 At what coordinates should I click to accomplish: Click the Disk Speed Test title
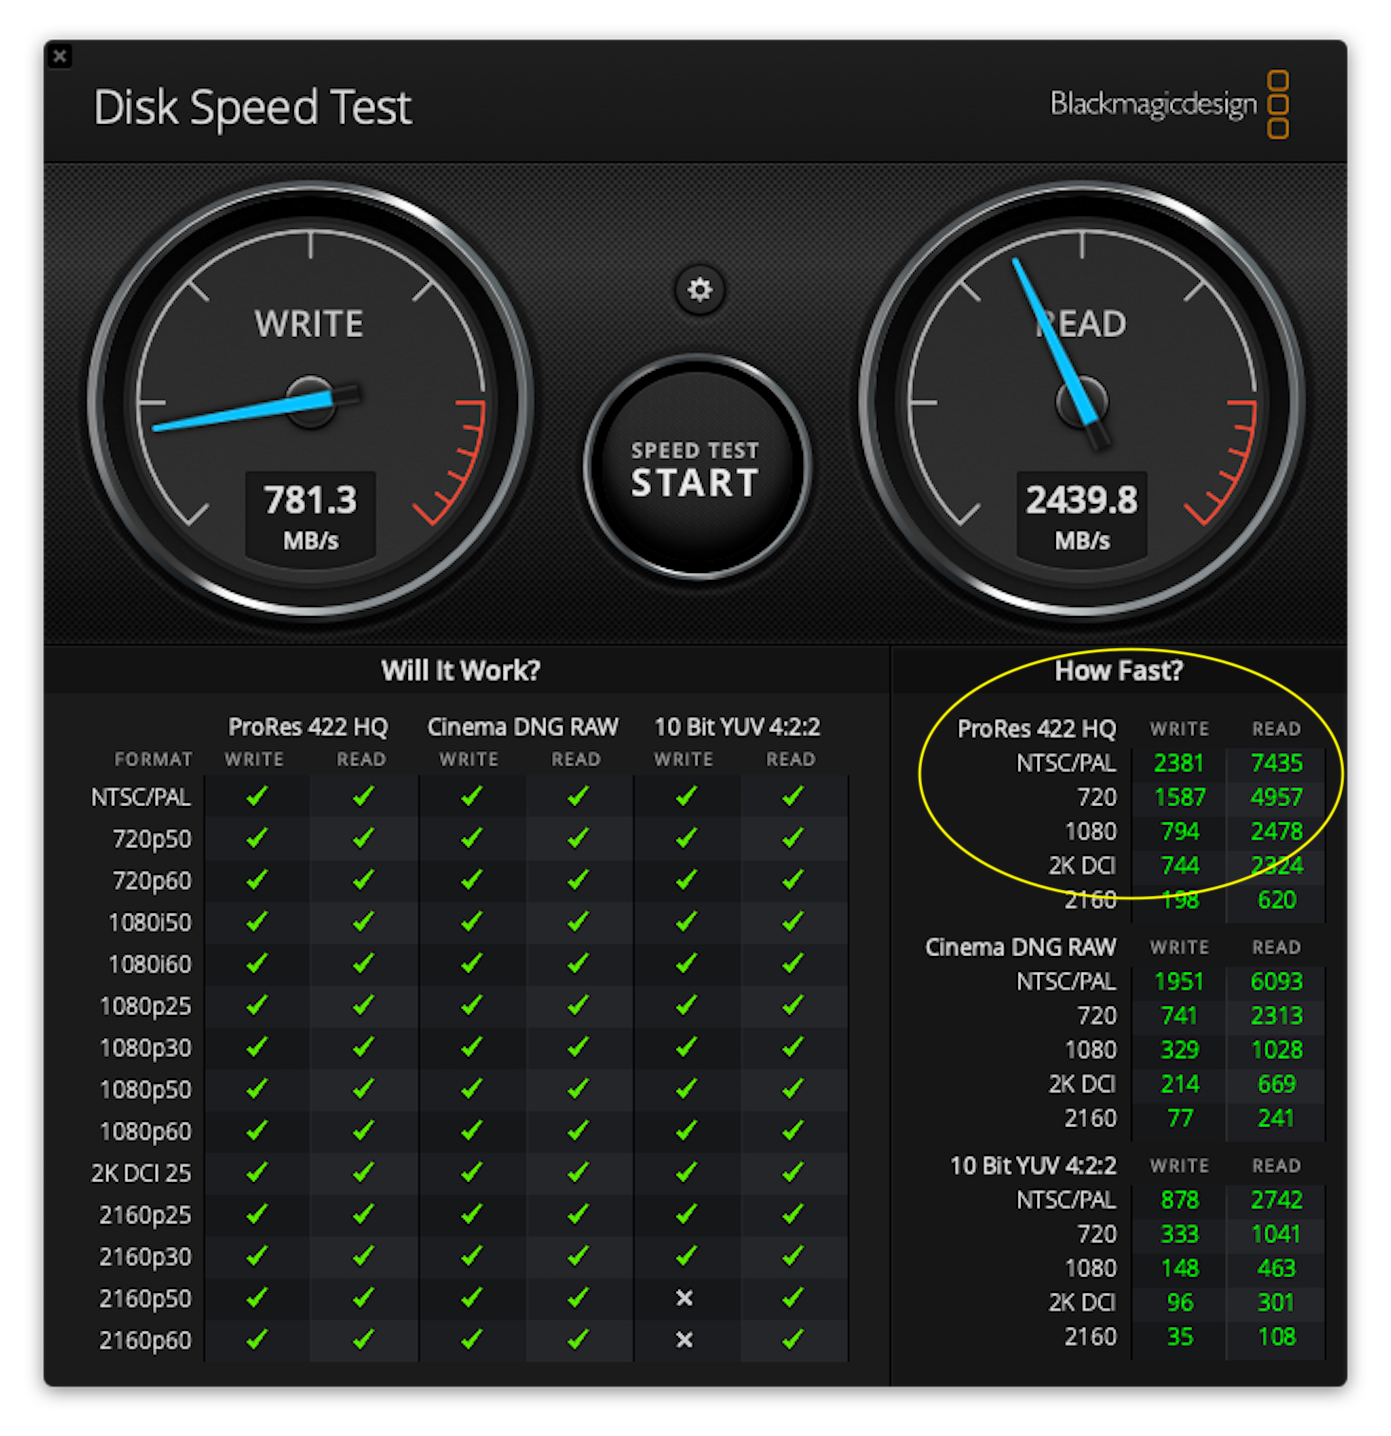pyautogui.click(x=252, y=107)
